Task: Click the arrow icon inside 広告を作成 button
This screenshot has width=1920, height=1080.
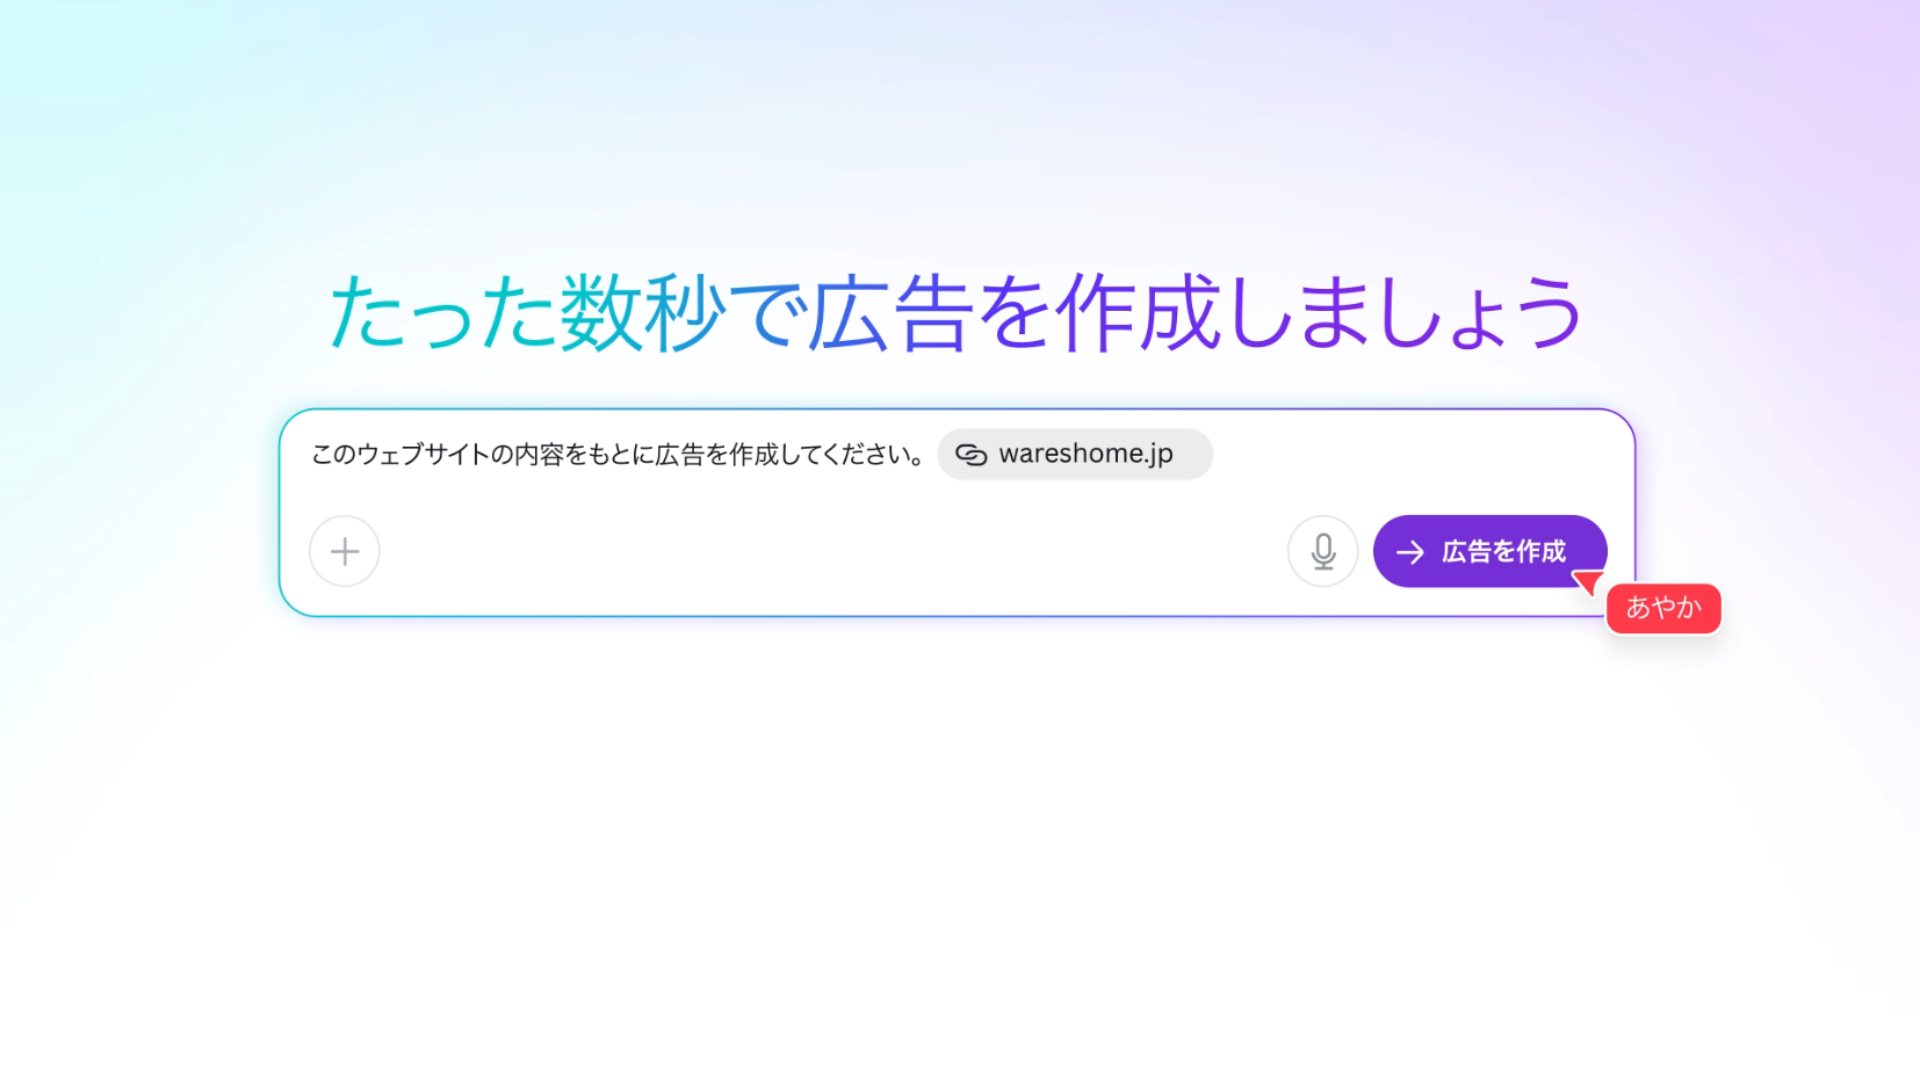Action: 1410,552
